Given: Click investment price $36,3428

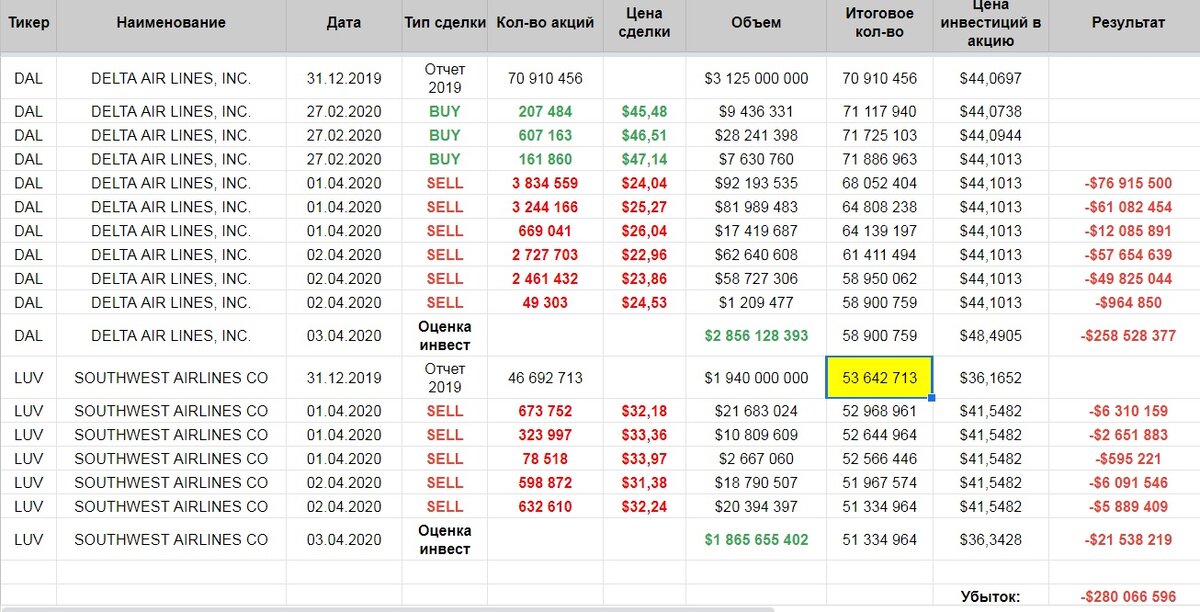Looking at the screenshot, I should pos(990,540).
